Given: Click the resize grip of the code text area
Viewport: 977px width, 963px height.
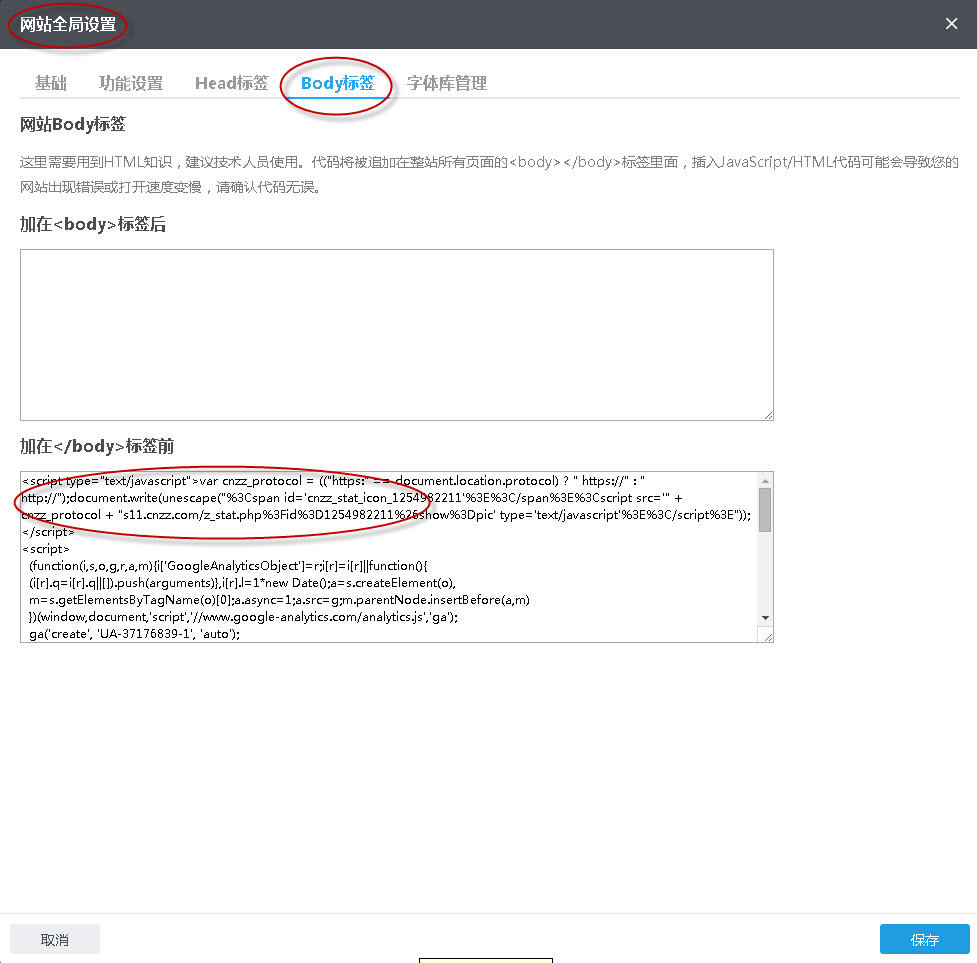Looking at the screenshot, I should click(x=768, y=637).
